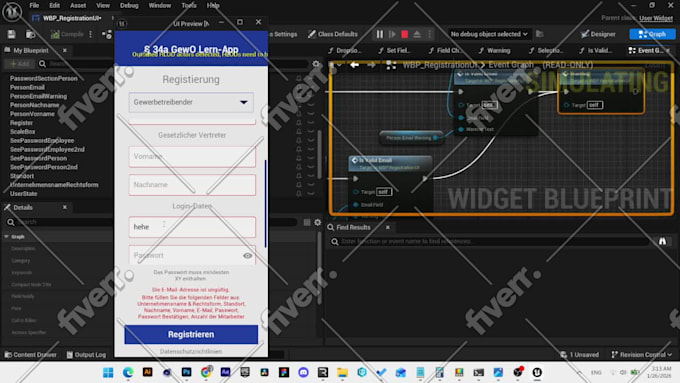The image size is (680, 383).
Task: Close the Find Results tab
Action: 388,227
